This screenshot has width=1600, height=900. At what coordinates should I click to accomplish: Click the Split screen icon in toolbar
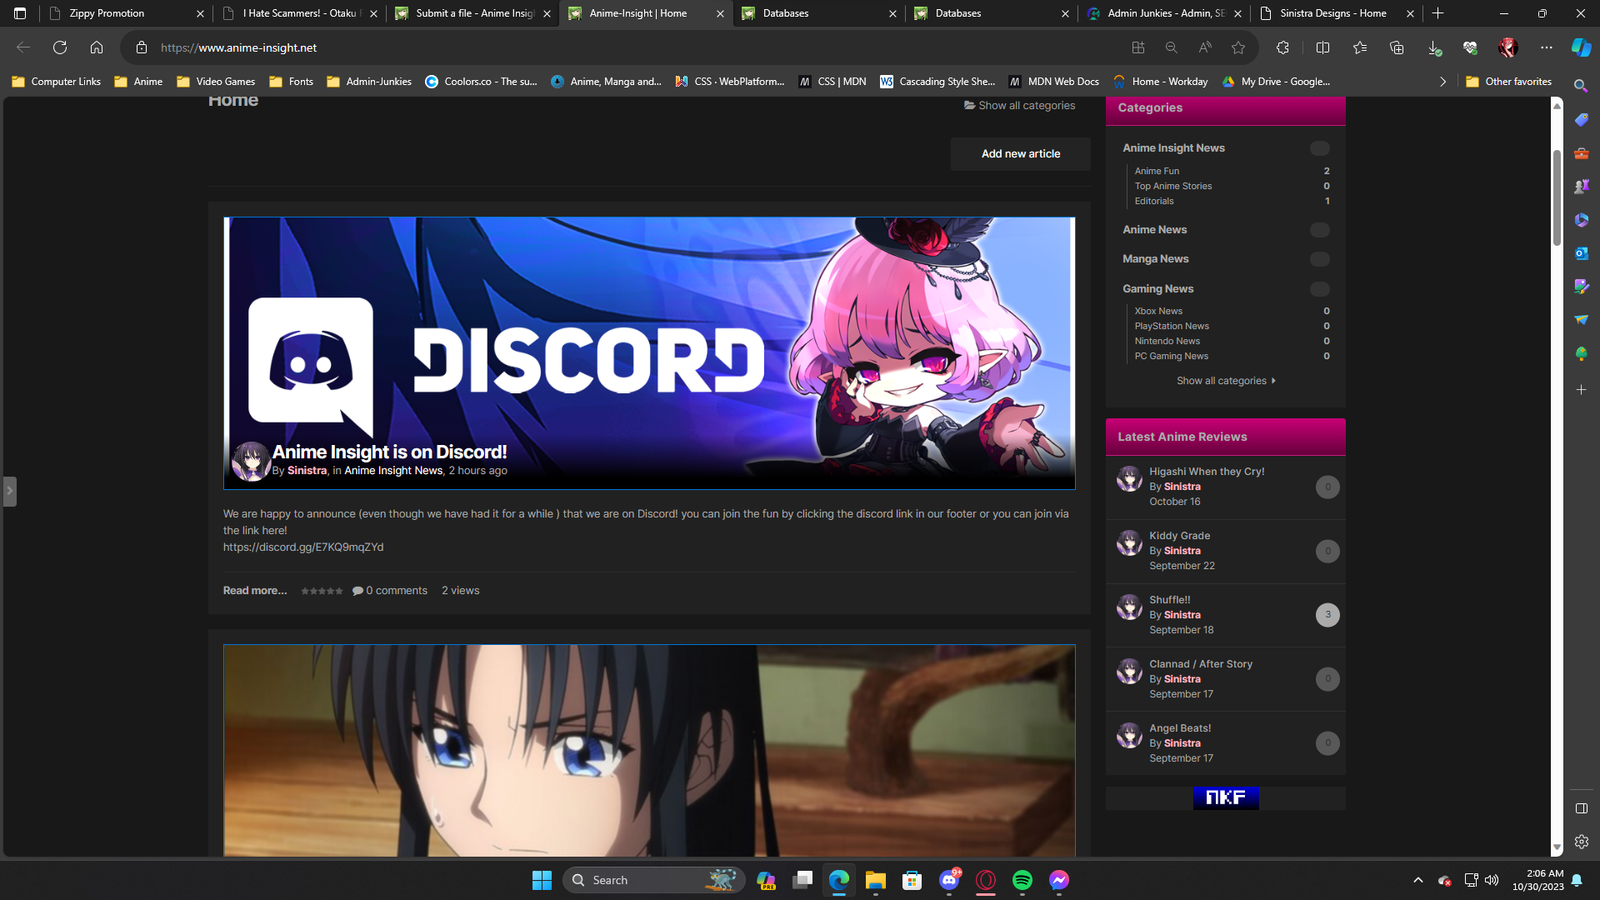pyautogui.click(x=1322, y=48)
